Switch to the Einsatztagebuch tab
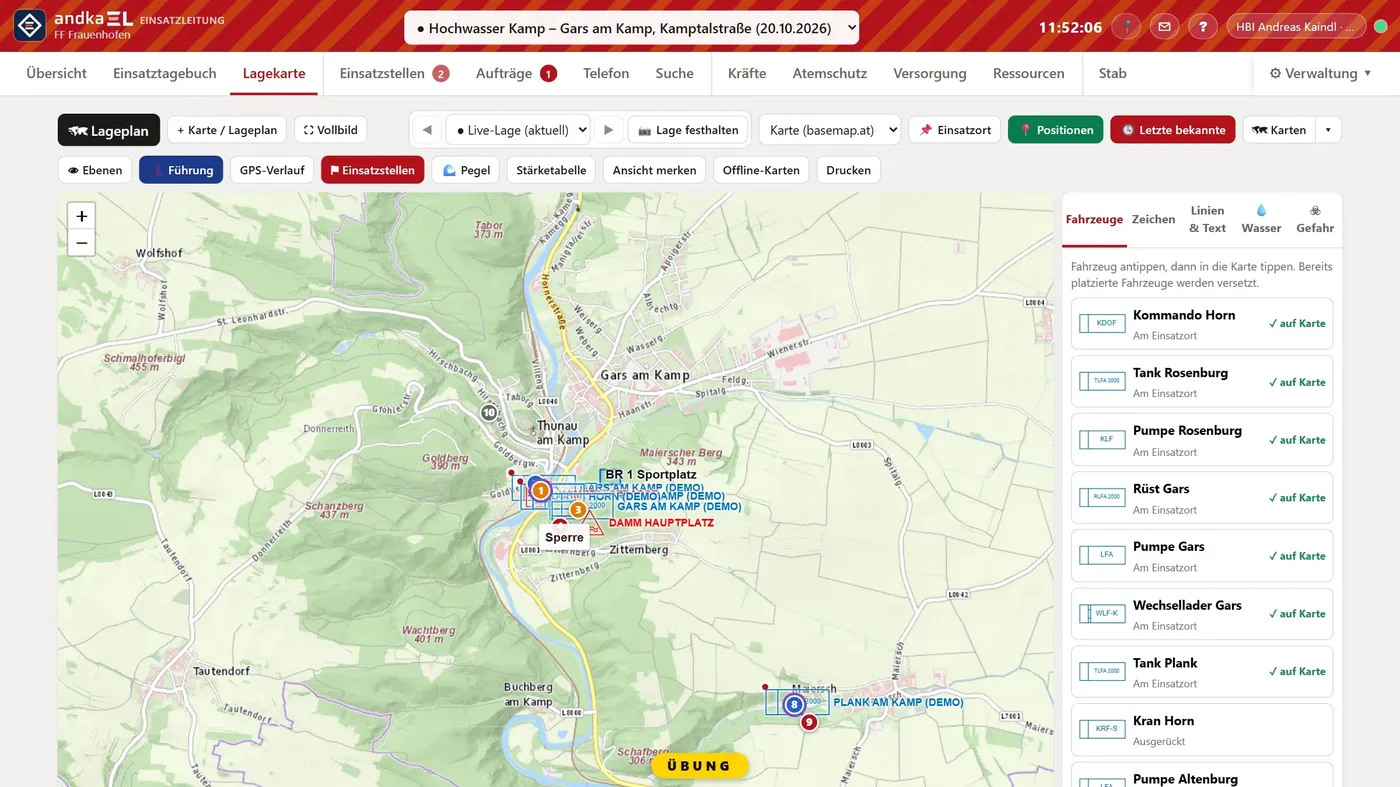The image size is (1400, 787). pos(165,73)
